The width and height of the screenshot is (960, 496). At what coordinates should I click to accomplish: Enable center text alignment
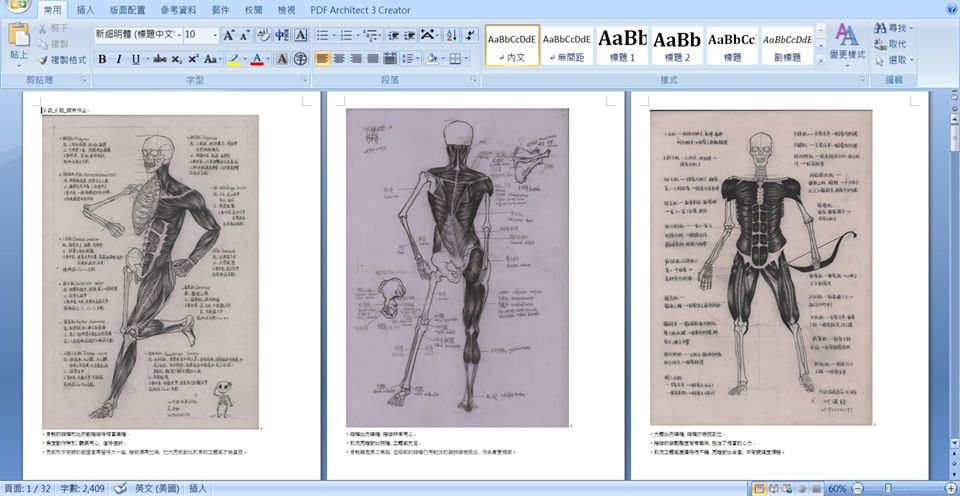[x=339, y=59]
